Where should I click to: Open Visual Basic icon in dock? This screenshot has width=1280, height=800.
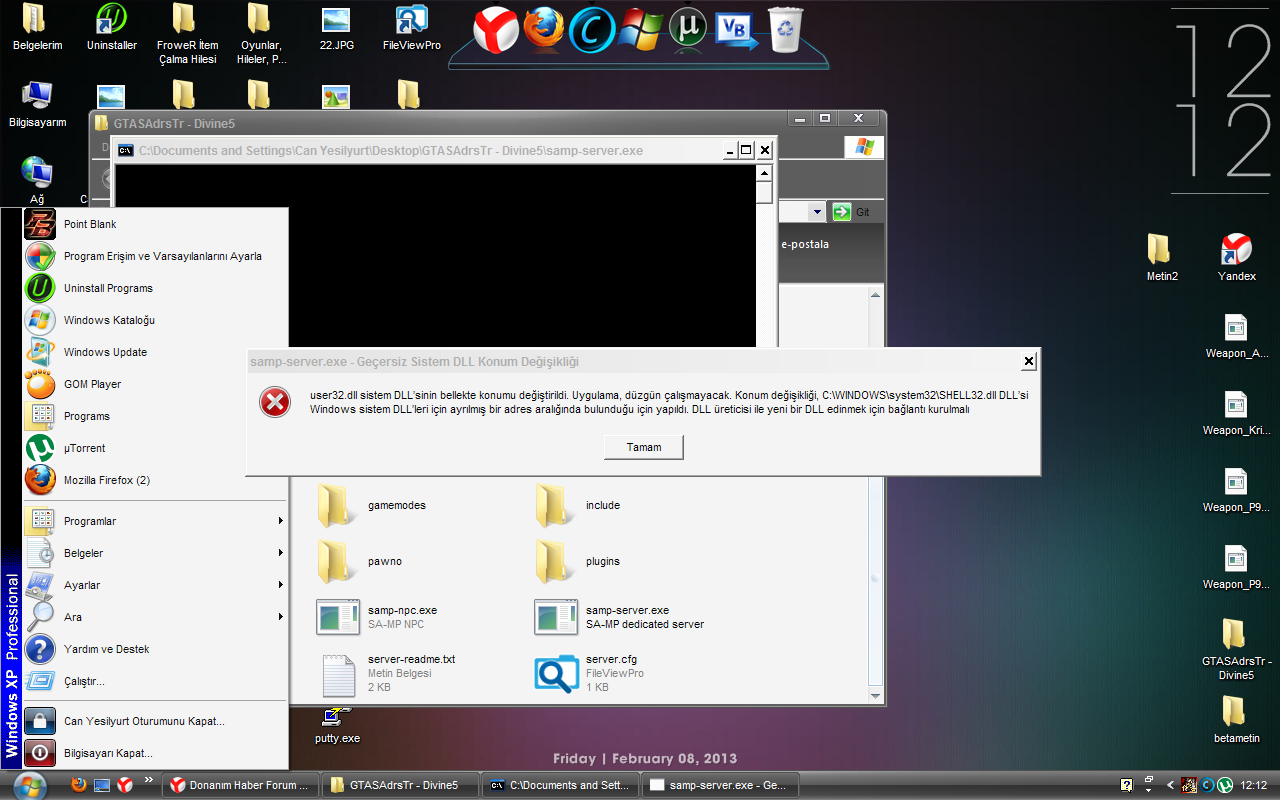tap(736, 29)
